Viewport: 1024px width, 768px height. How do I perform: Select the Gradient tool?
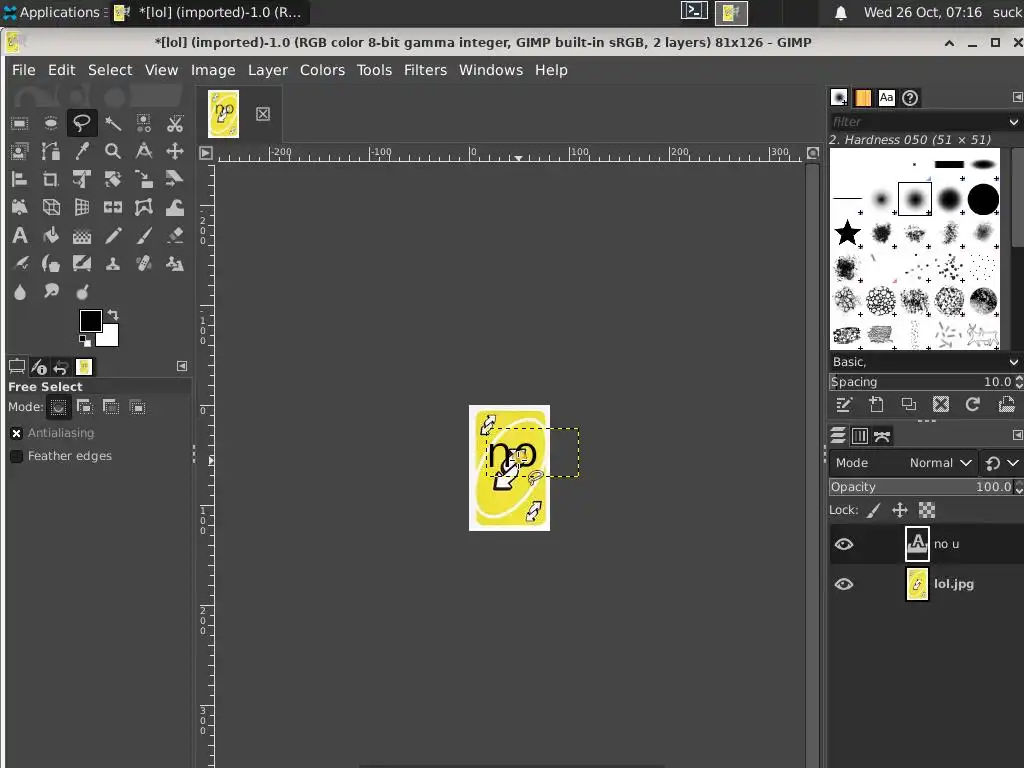tap(82, 236)
